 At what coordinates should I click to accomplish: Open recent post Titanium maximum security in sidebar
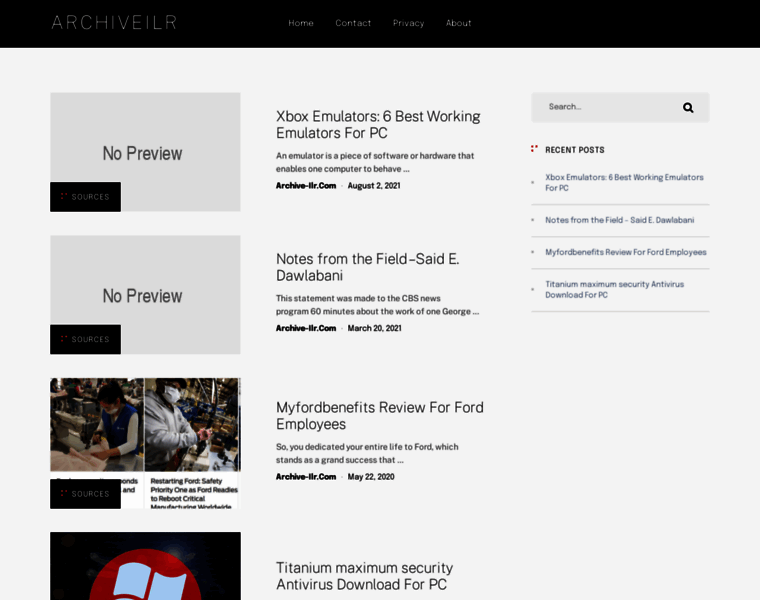615,289
